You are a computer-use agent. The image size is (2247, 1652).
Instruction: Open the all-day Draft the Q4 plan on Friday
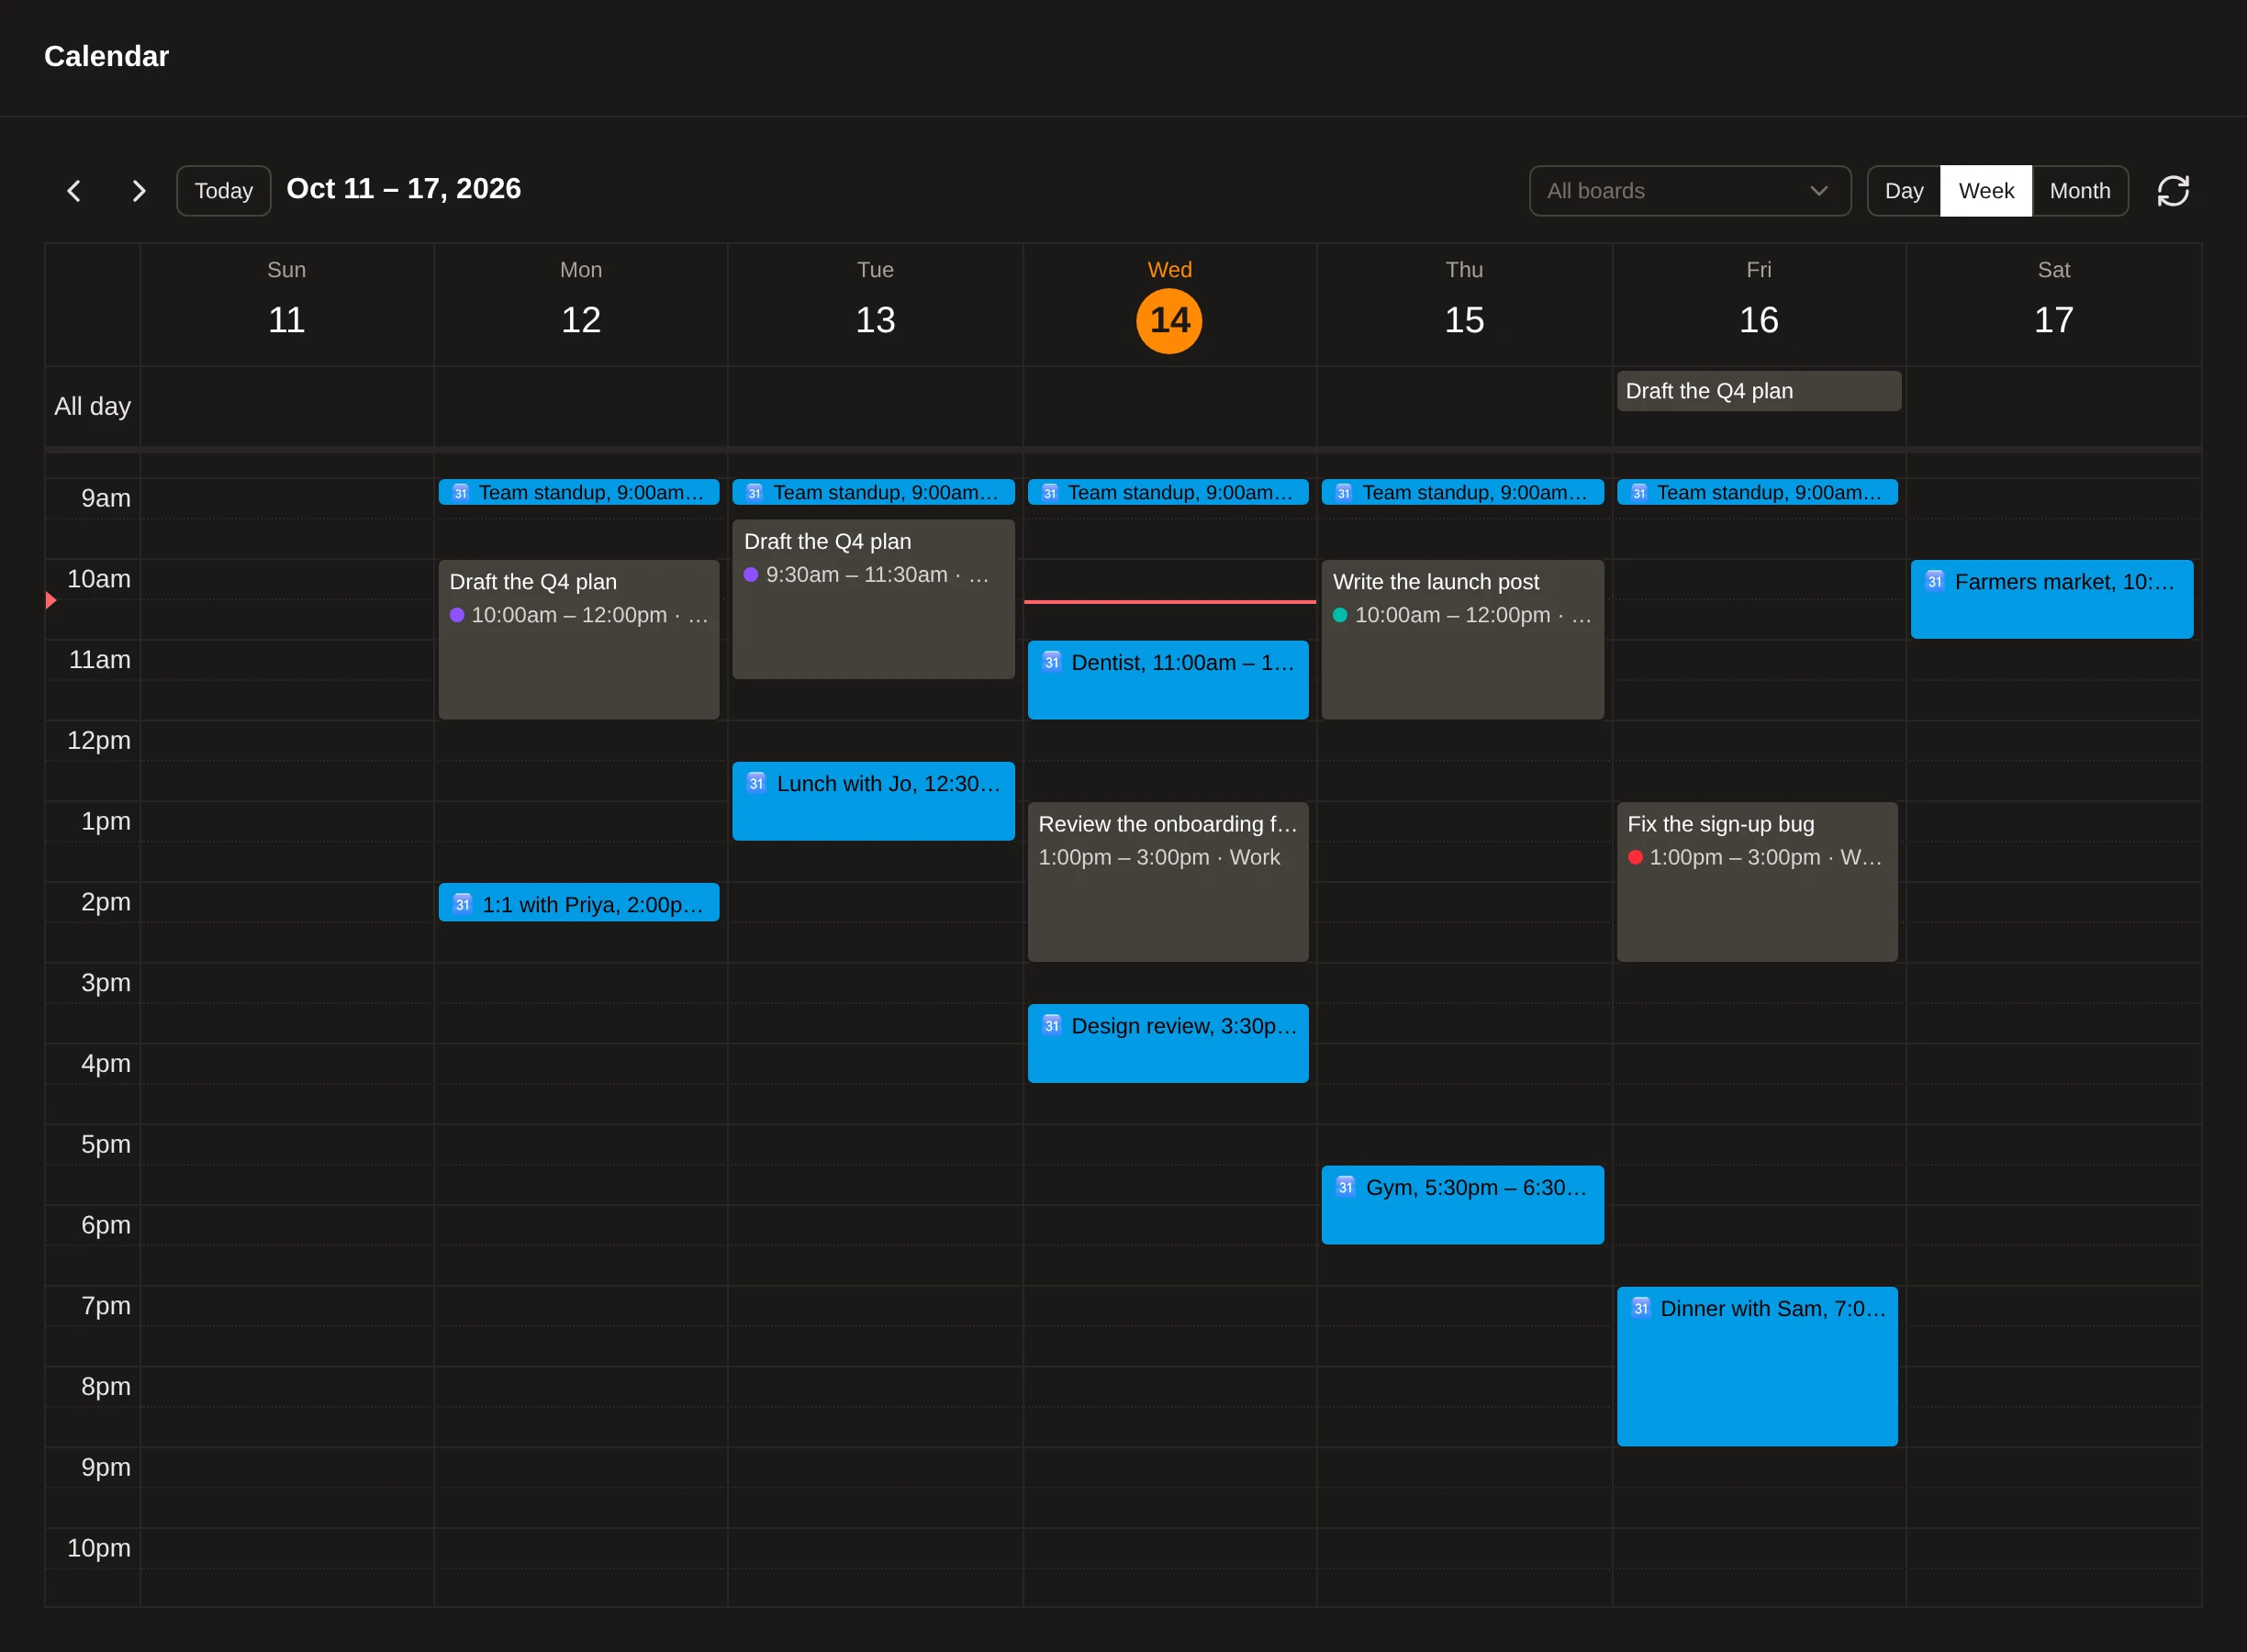[x=1758, y=391]
